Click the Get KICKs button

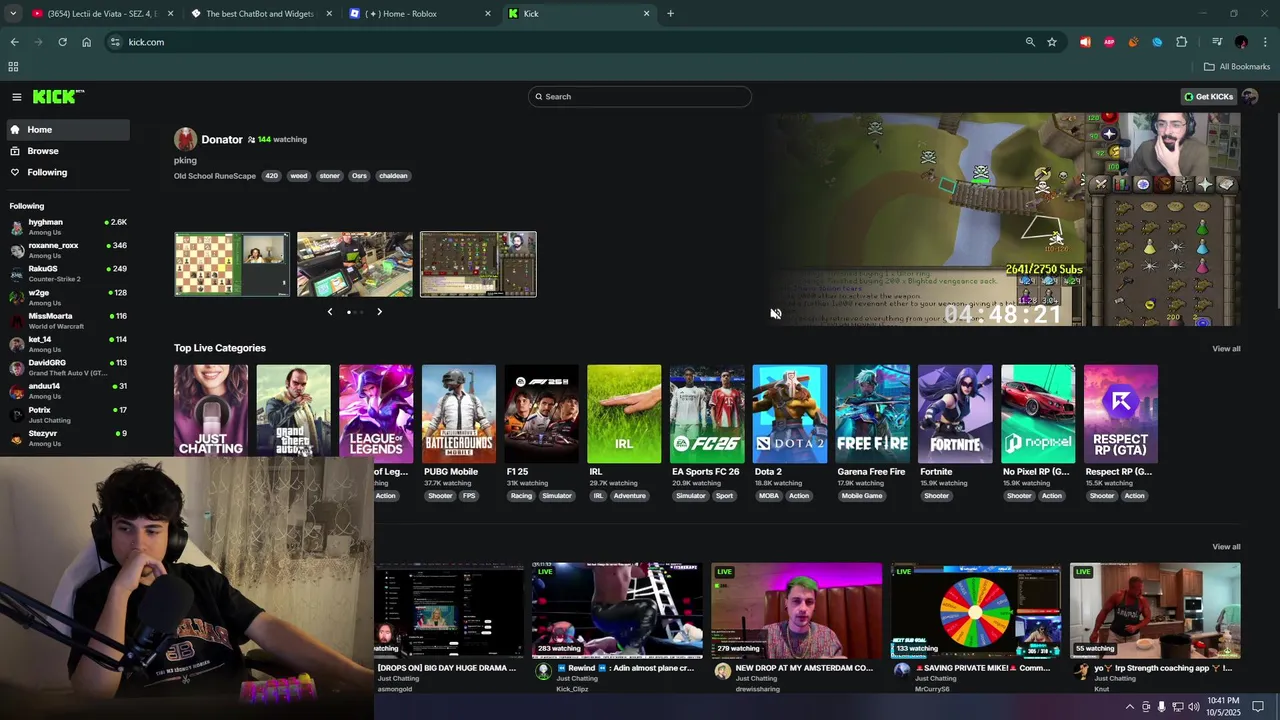point(1209,97)
